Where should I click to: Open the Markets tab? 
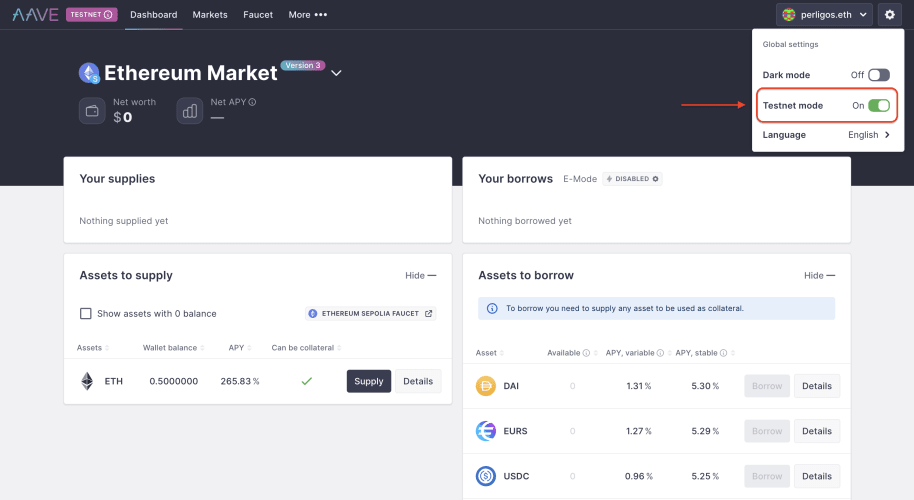[x=210, y=15]
